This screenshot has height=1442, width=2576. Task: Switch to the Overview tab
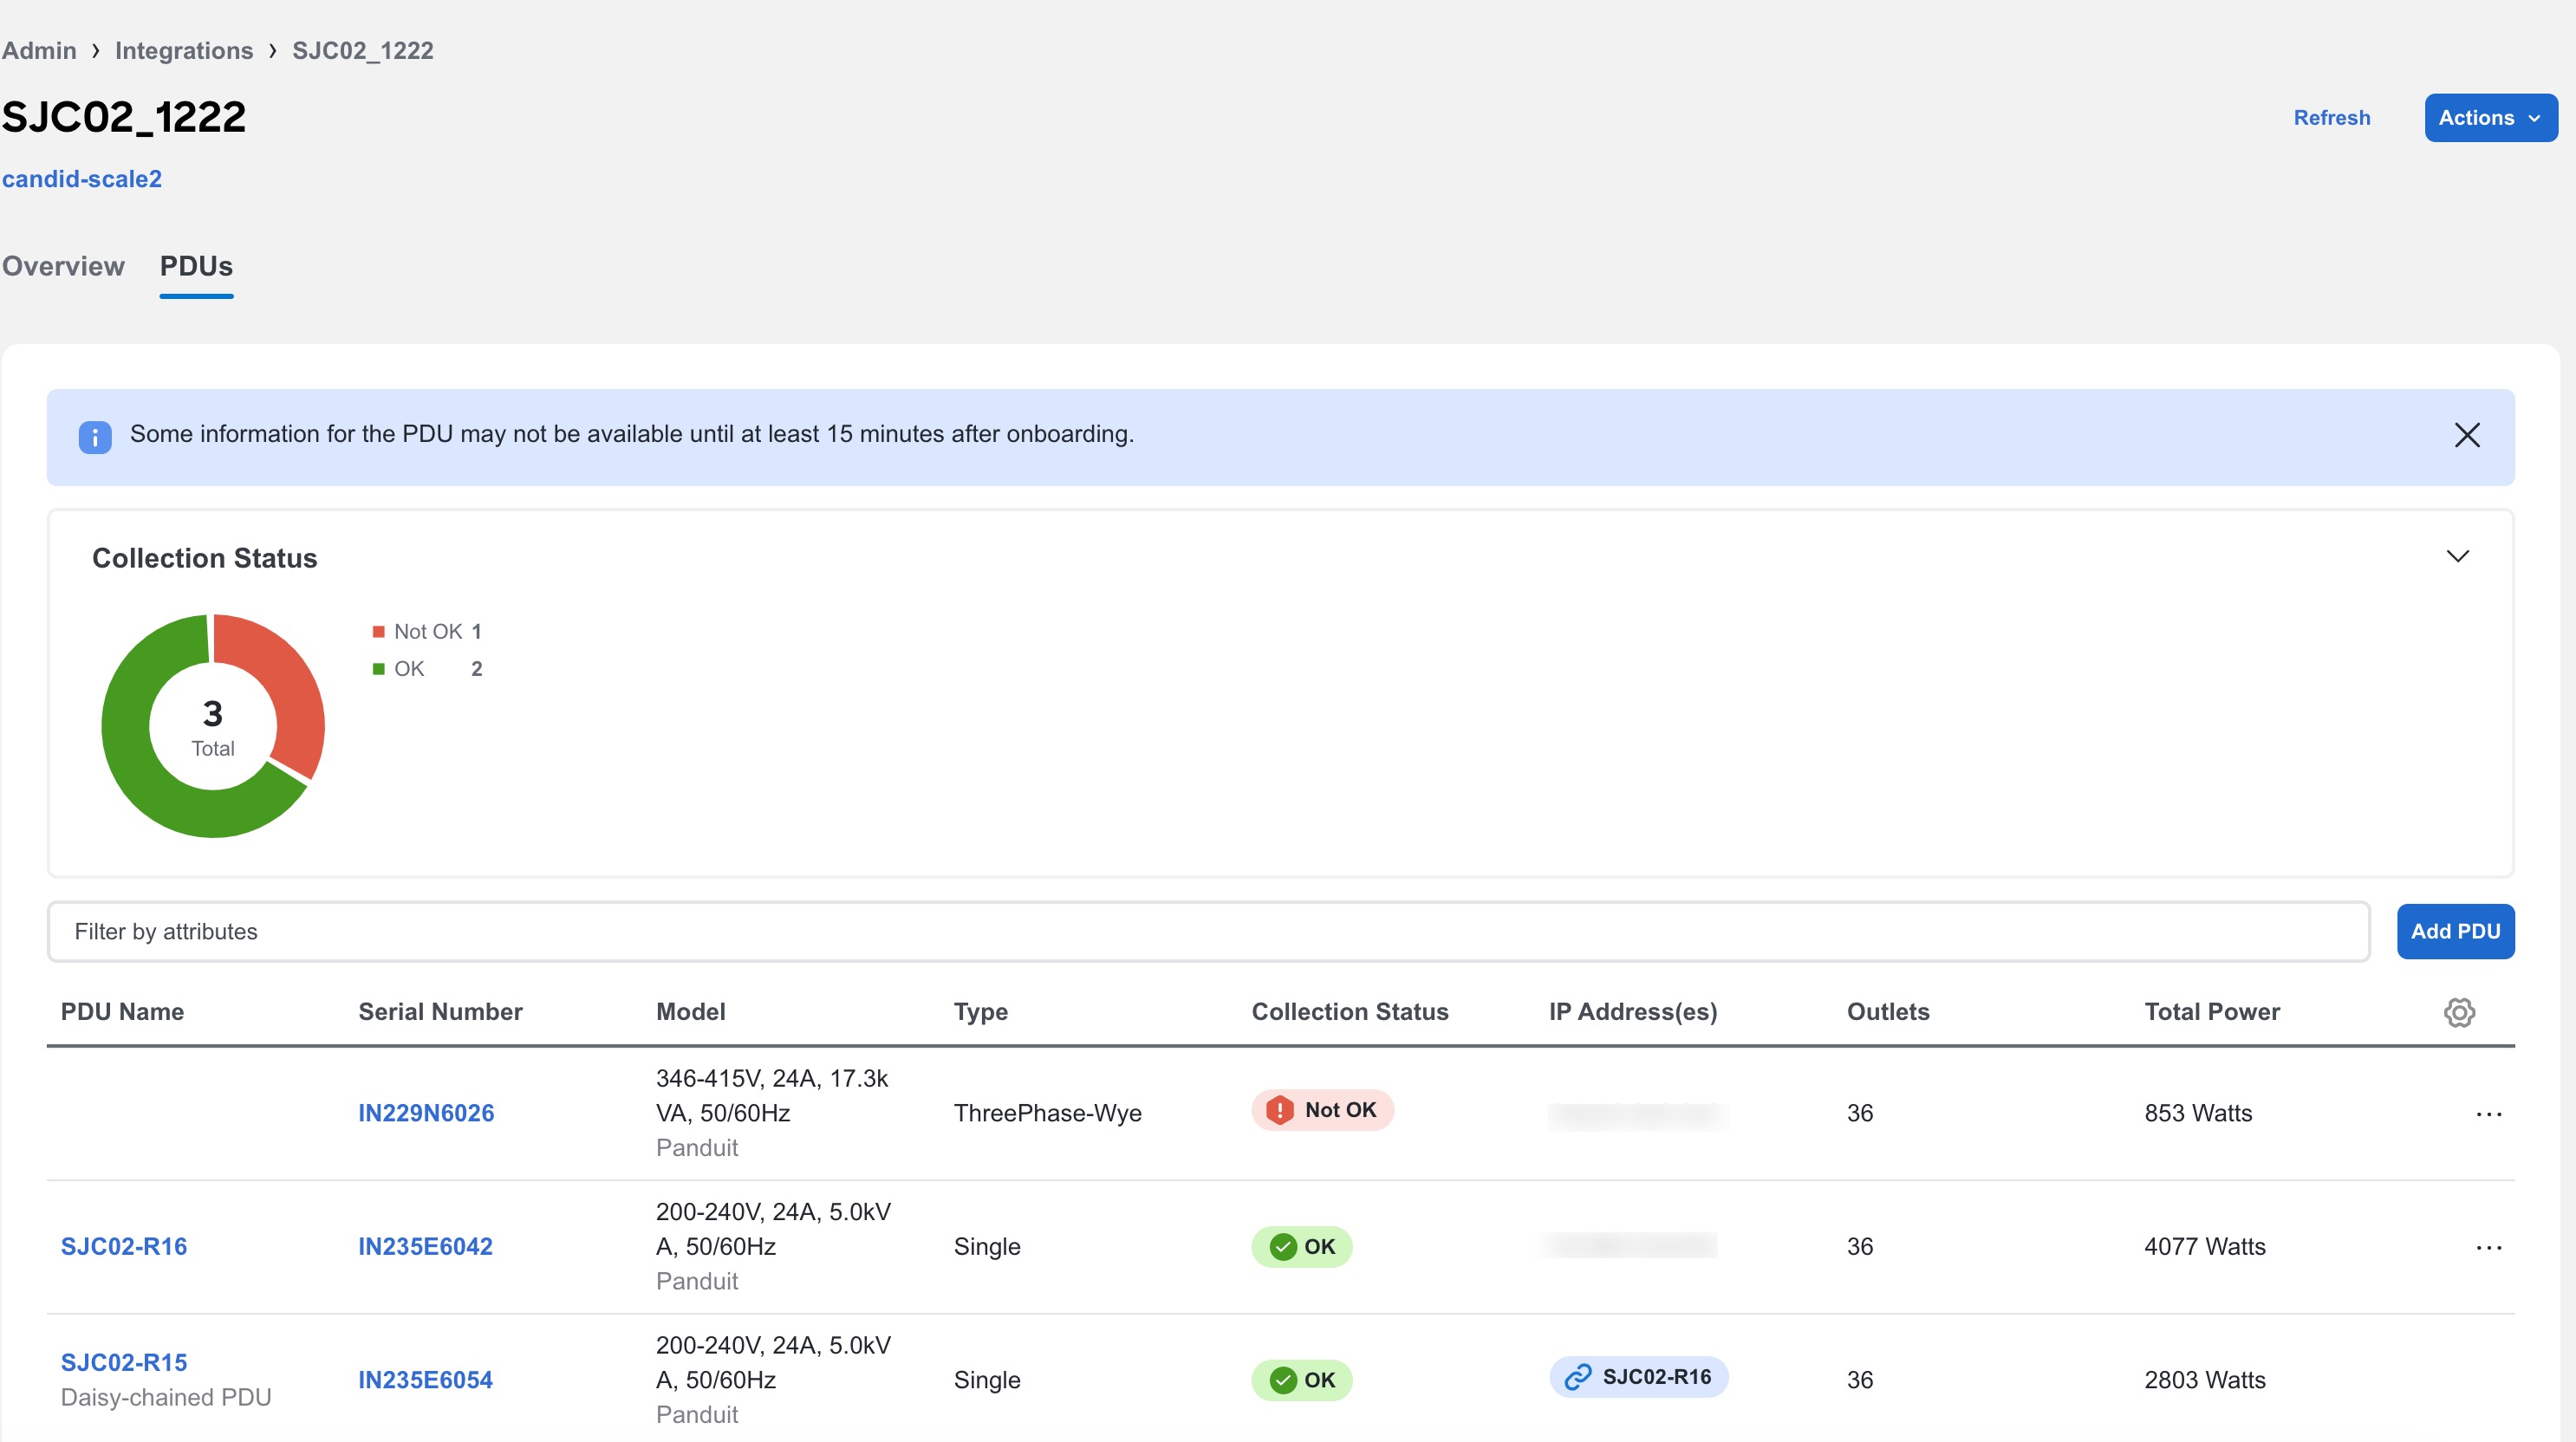click(x=63, y=267)
